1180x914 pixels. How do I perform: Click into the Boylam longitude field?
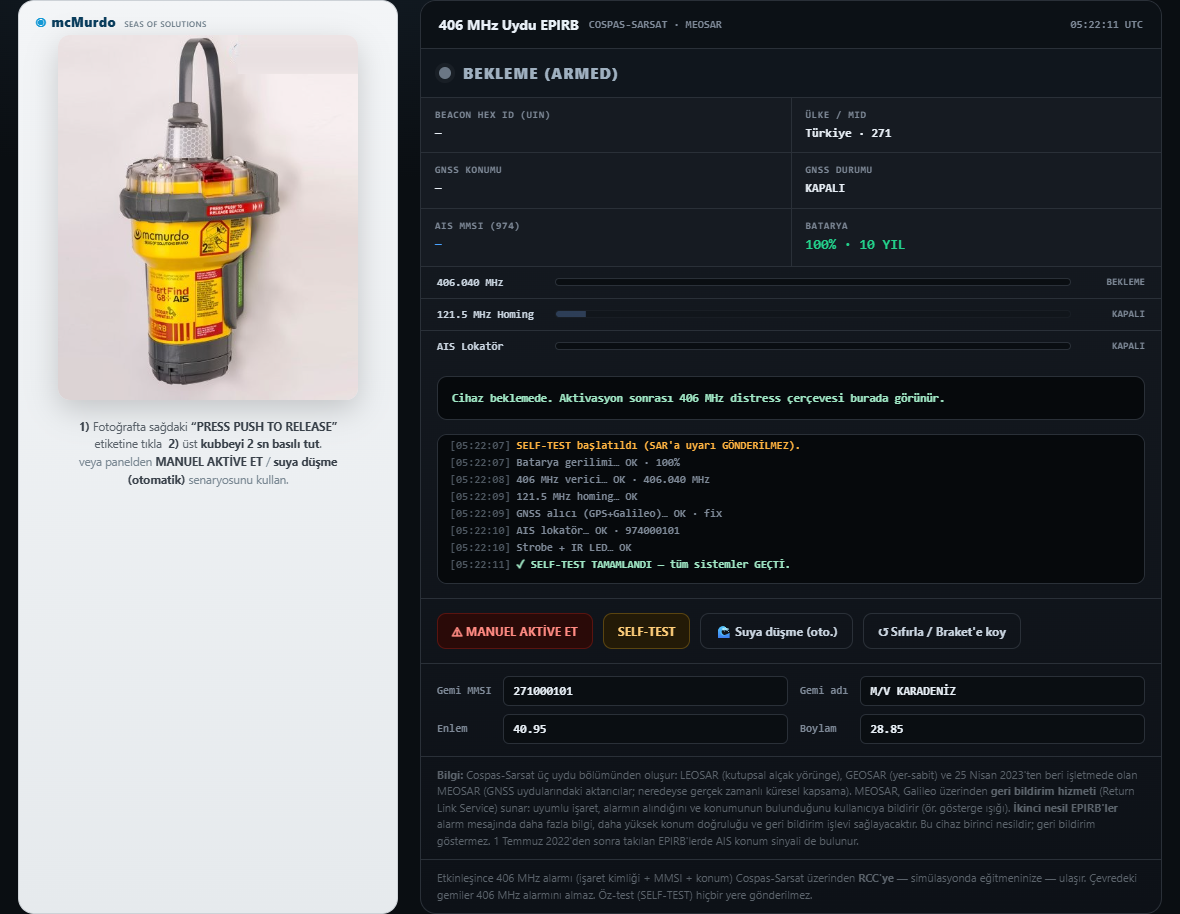point(1002,729)
